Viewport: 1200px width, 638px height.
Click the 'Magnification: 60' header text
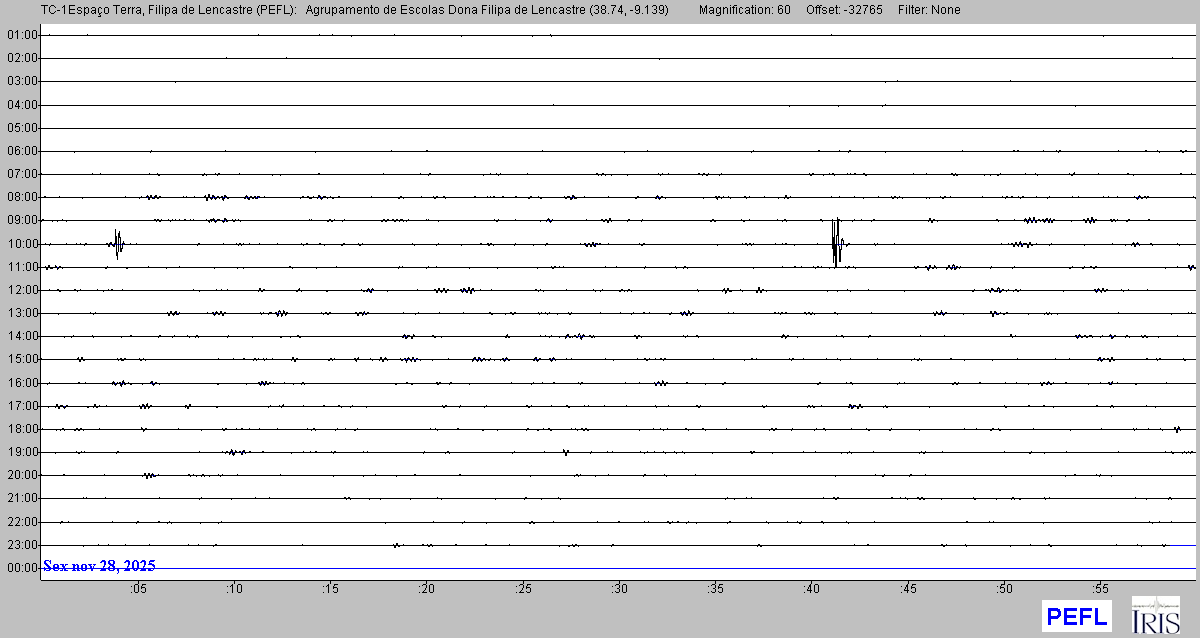point(744,10)
